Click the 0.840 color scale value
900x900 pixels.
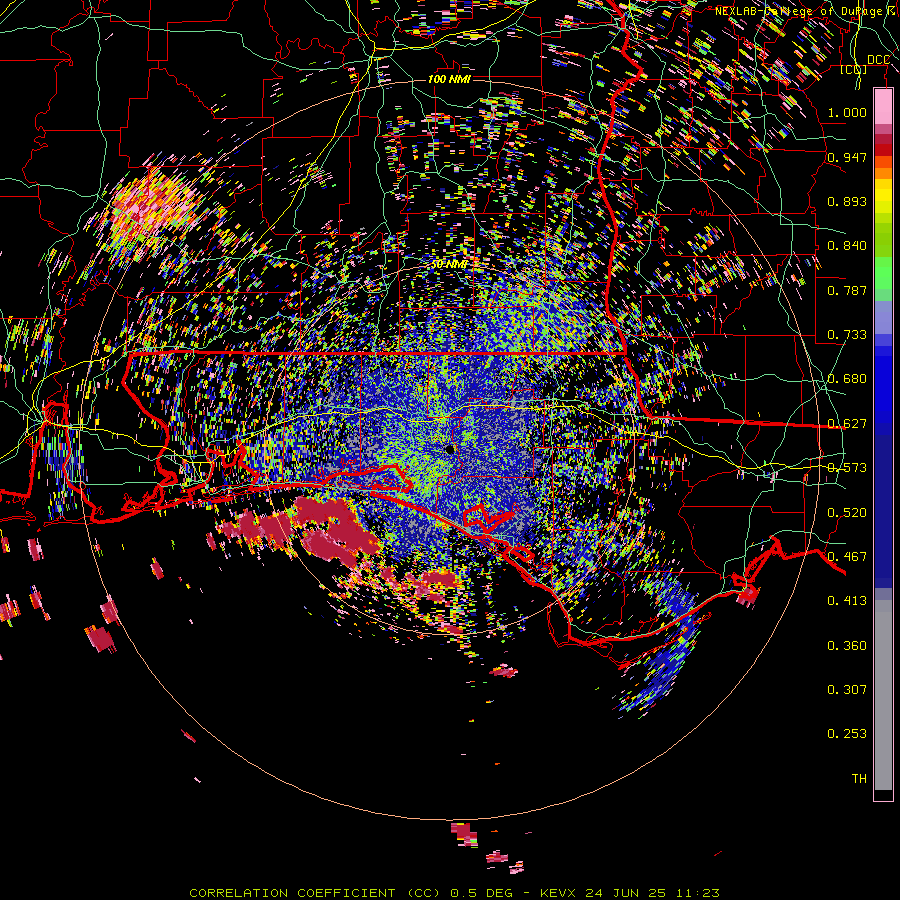[847, 246]
